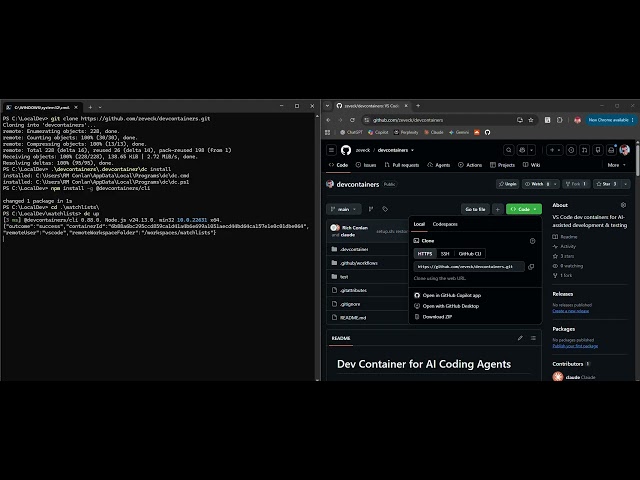Open the Watch notifications dropdown

(x=540, y=184)
